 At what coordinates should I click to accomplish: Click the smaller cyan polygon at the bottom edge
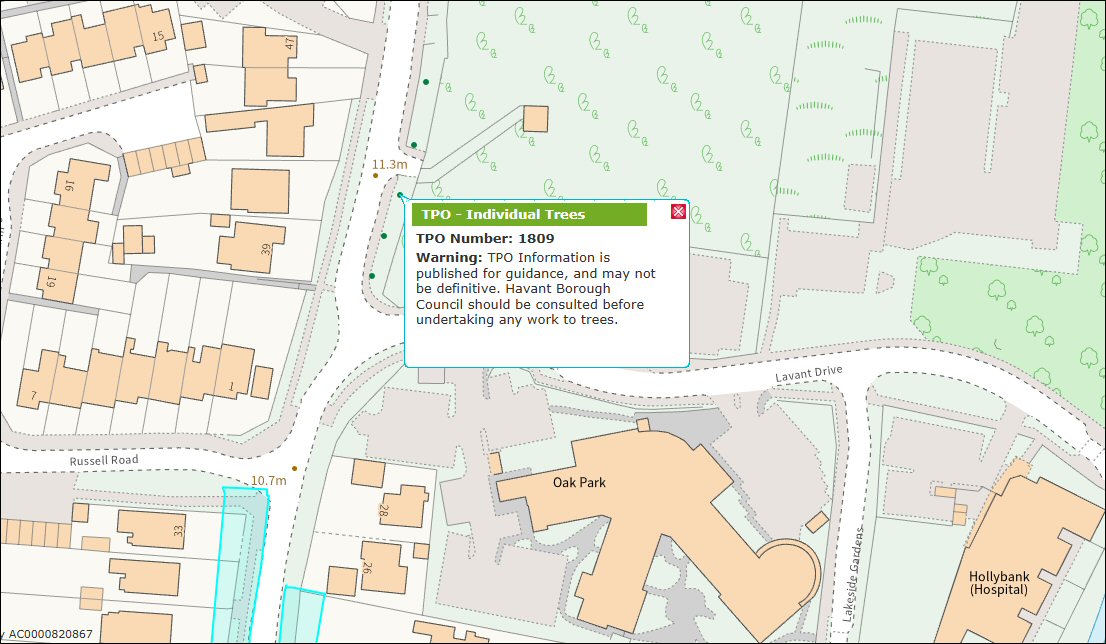(x=302, y=615)
